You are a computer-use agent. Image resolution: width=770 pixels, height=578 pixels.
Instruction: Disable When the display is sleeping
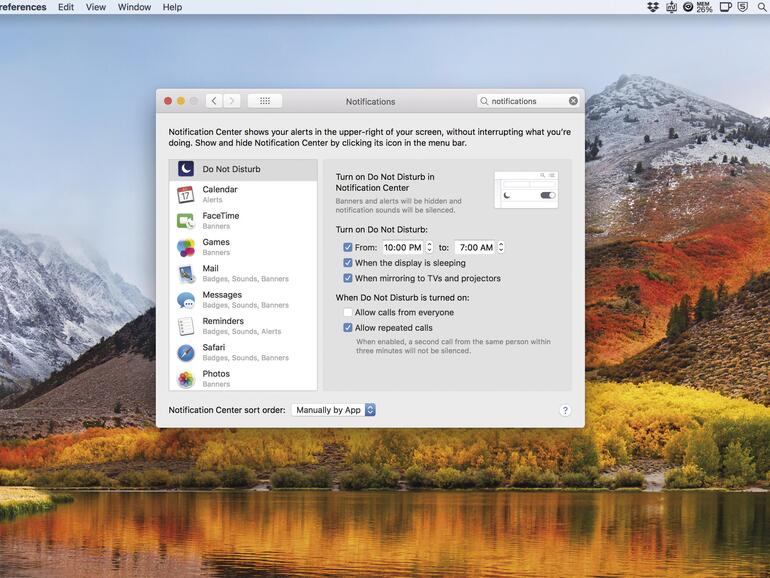tap(348, 263)
